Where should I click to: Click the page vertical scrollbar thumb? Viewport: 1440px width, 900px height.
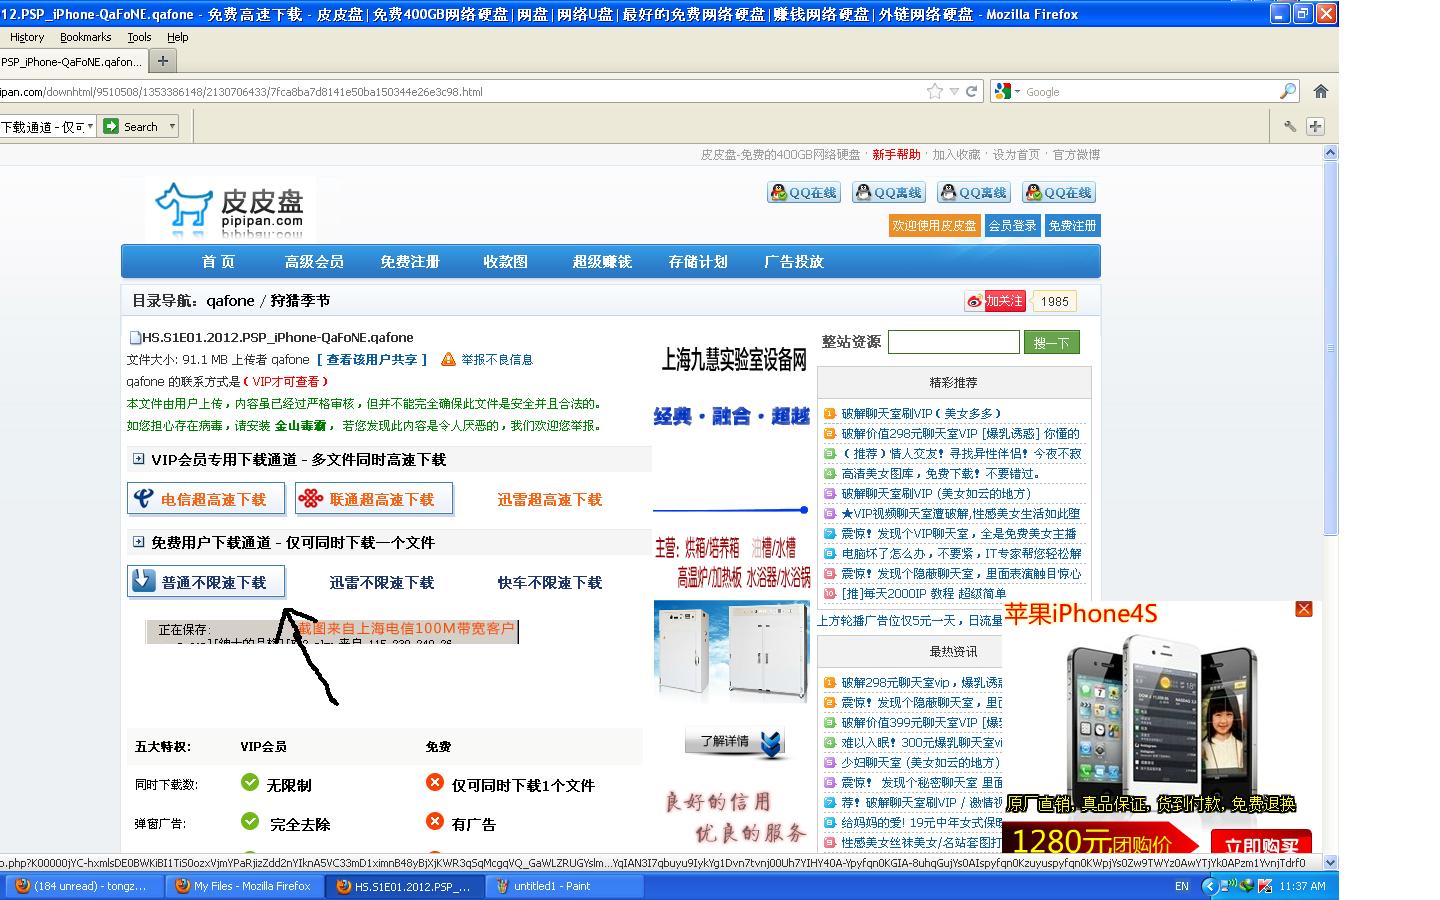pyautogui.click(x=1330, y=348)
